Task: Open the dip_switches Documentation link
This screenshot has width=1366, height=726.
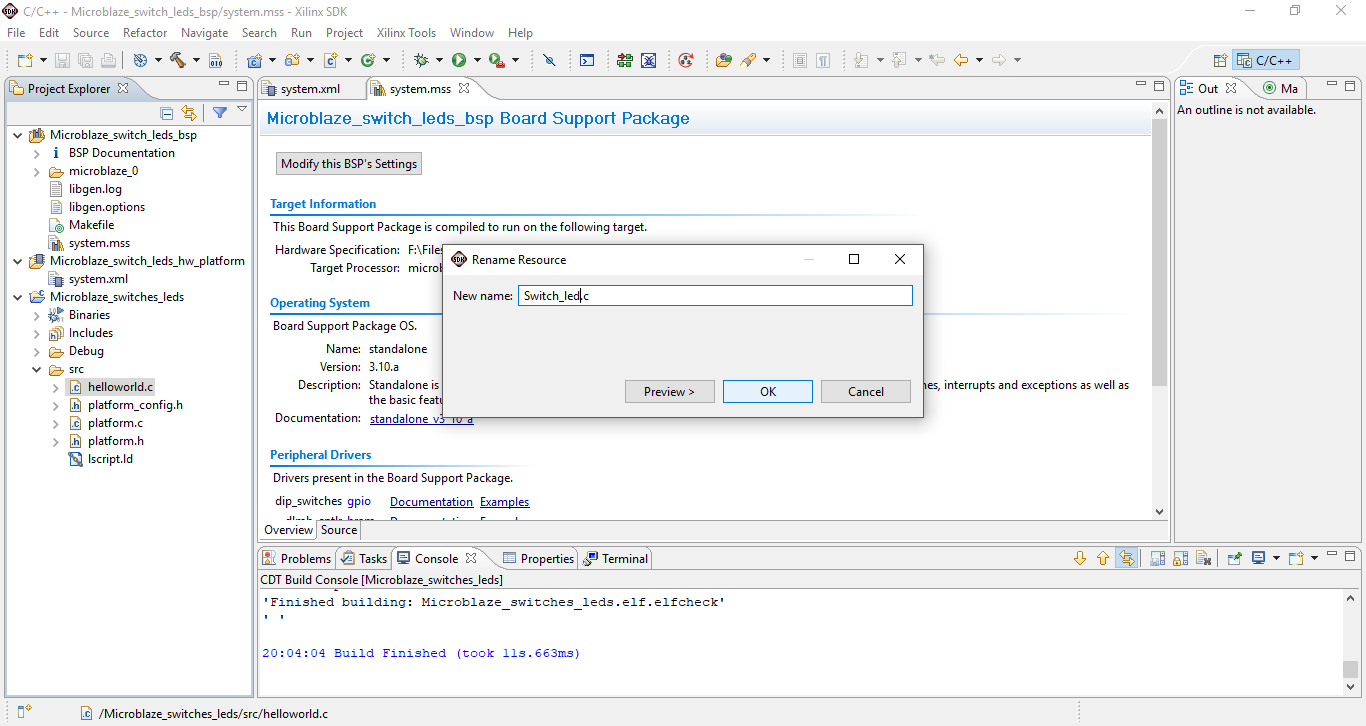Action: (x=432, y=502)
